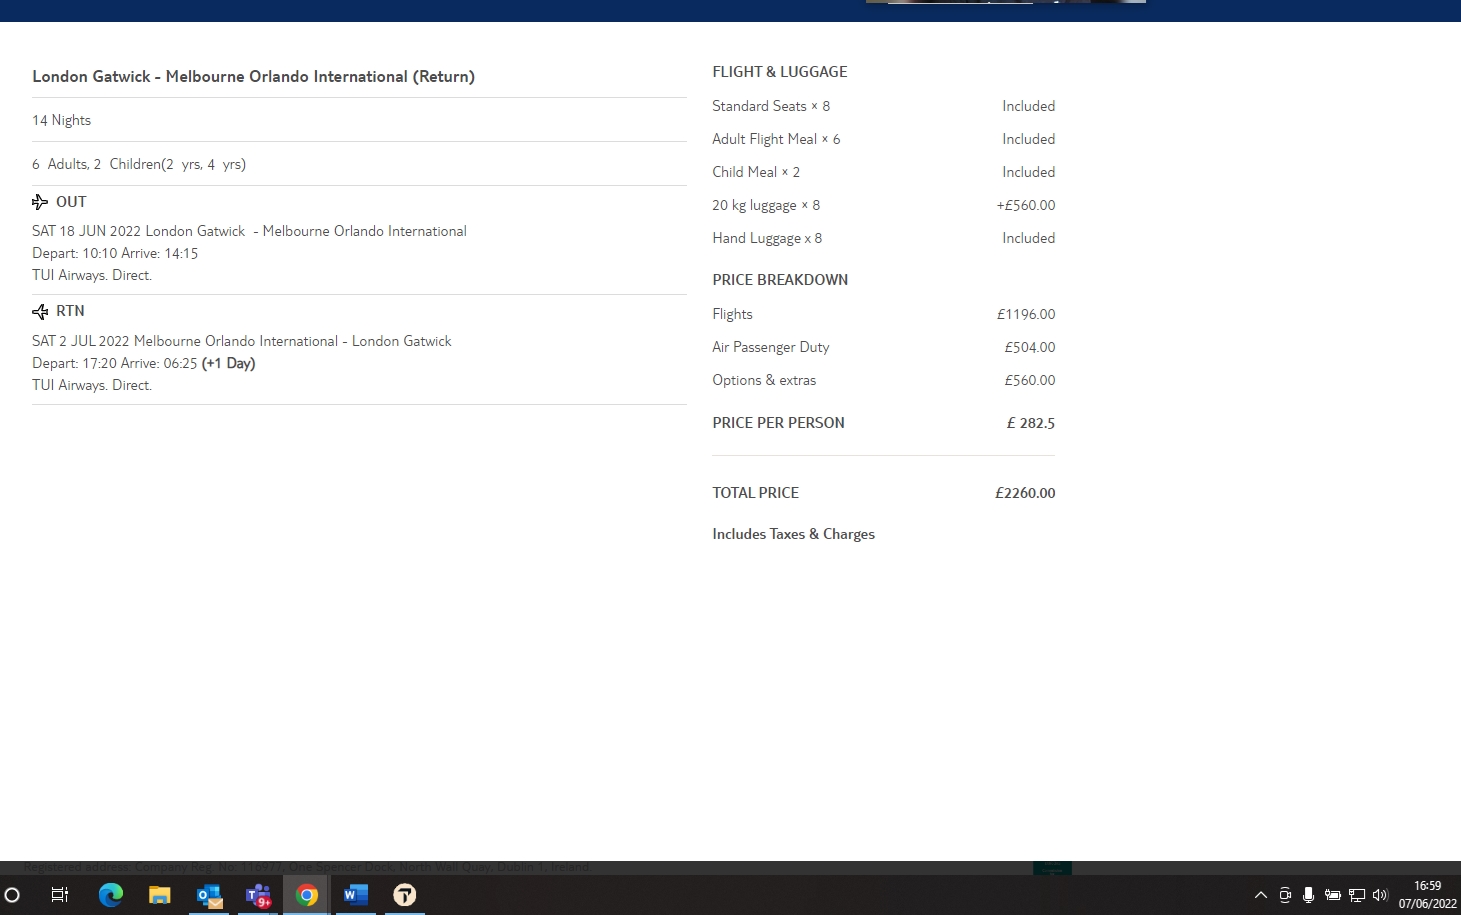Show hidden system tray icons

coord(1261,895)
